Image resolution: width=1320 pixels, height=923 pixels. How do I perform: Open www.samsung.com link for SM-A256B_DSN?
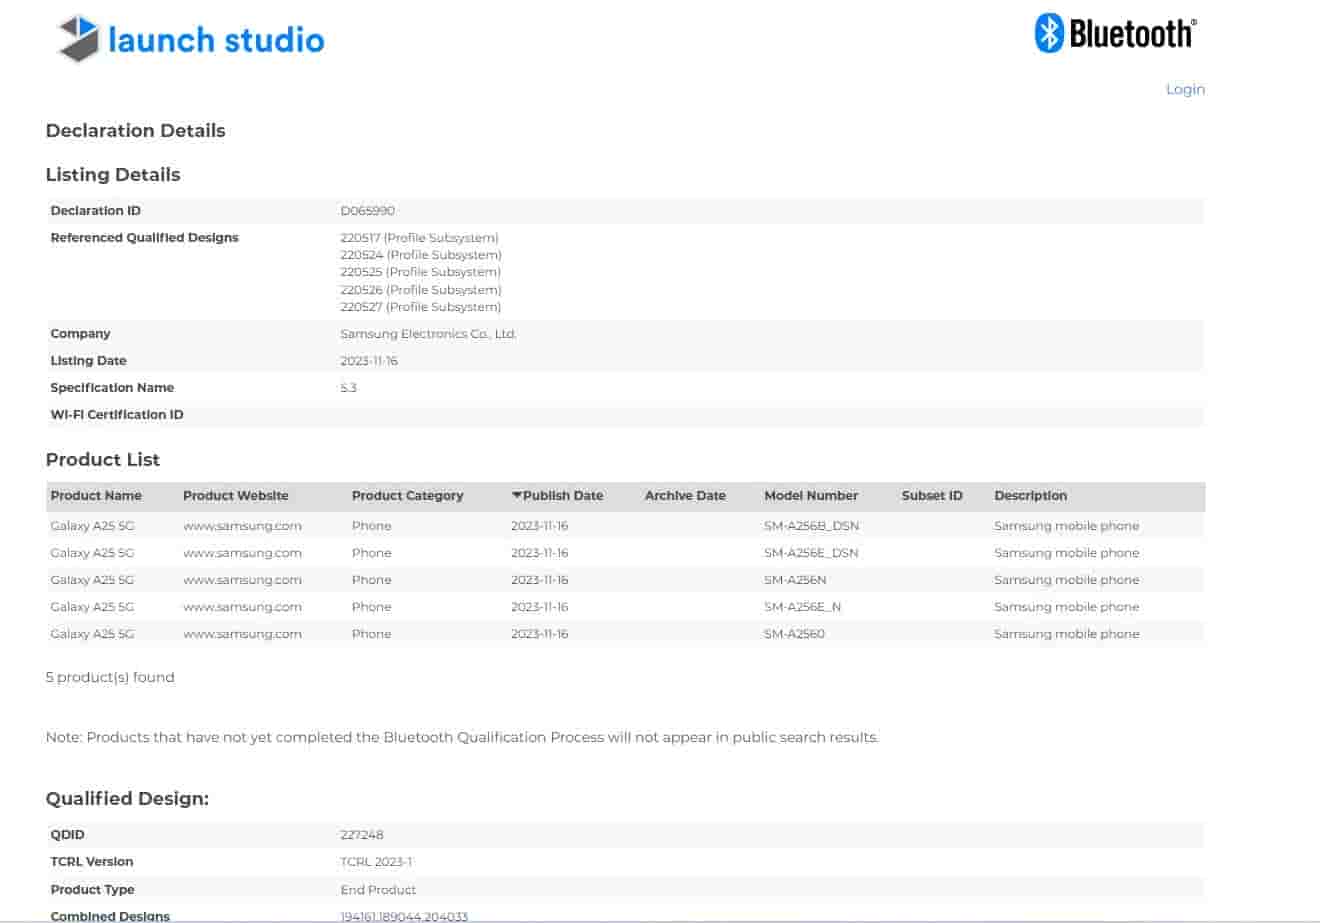(242, 526)
